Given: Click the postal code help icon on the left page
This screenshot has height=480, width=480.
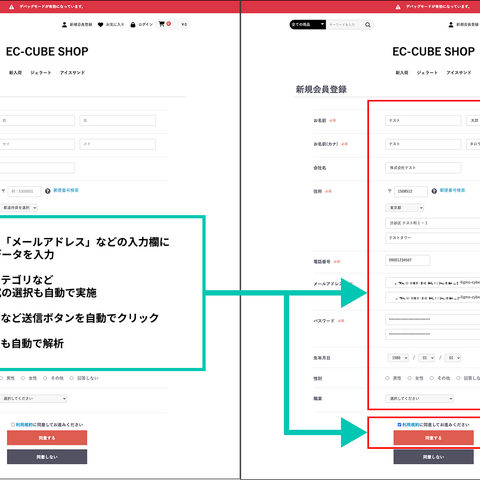Looking at the screenshot, I should point(48,191).
